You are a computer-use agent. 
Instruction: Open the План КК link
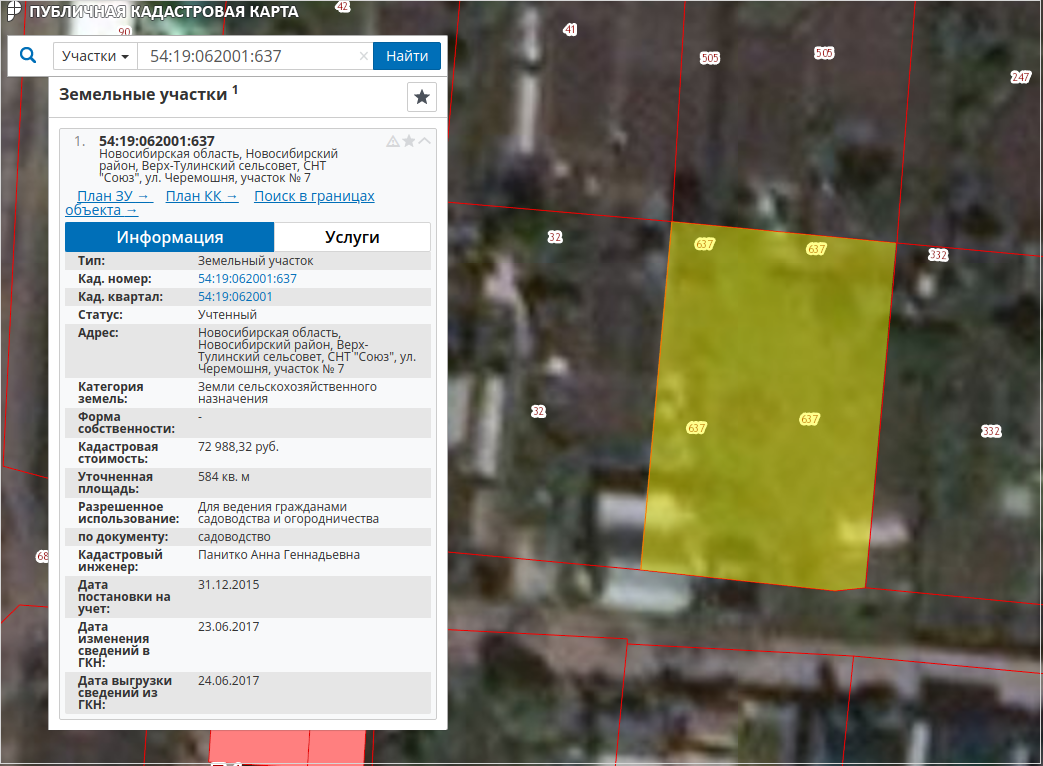click(202, 196)
